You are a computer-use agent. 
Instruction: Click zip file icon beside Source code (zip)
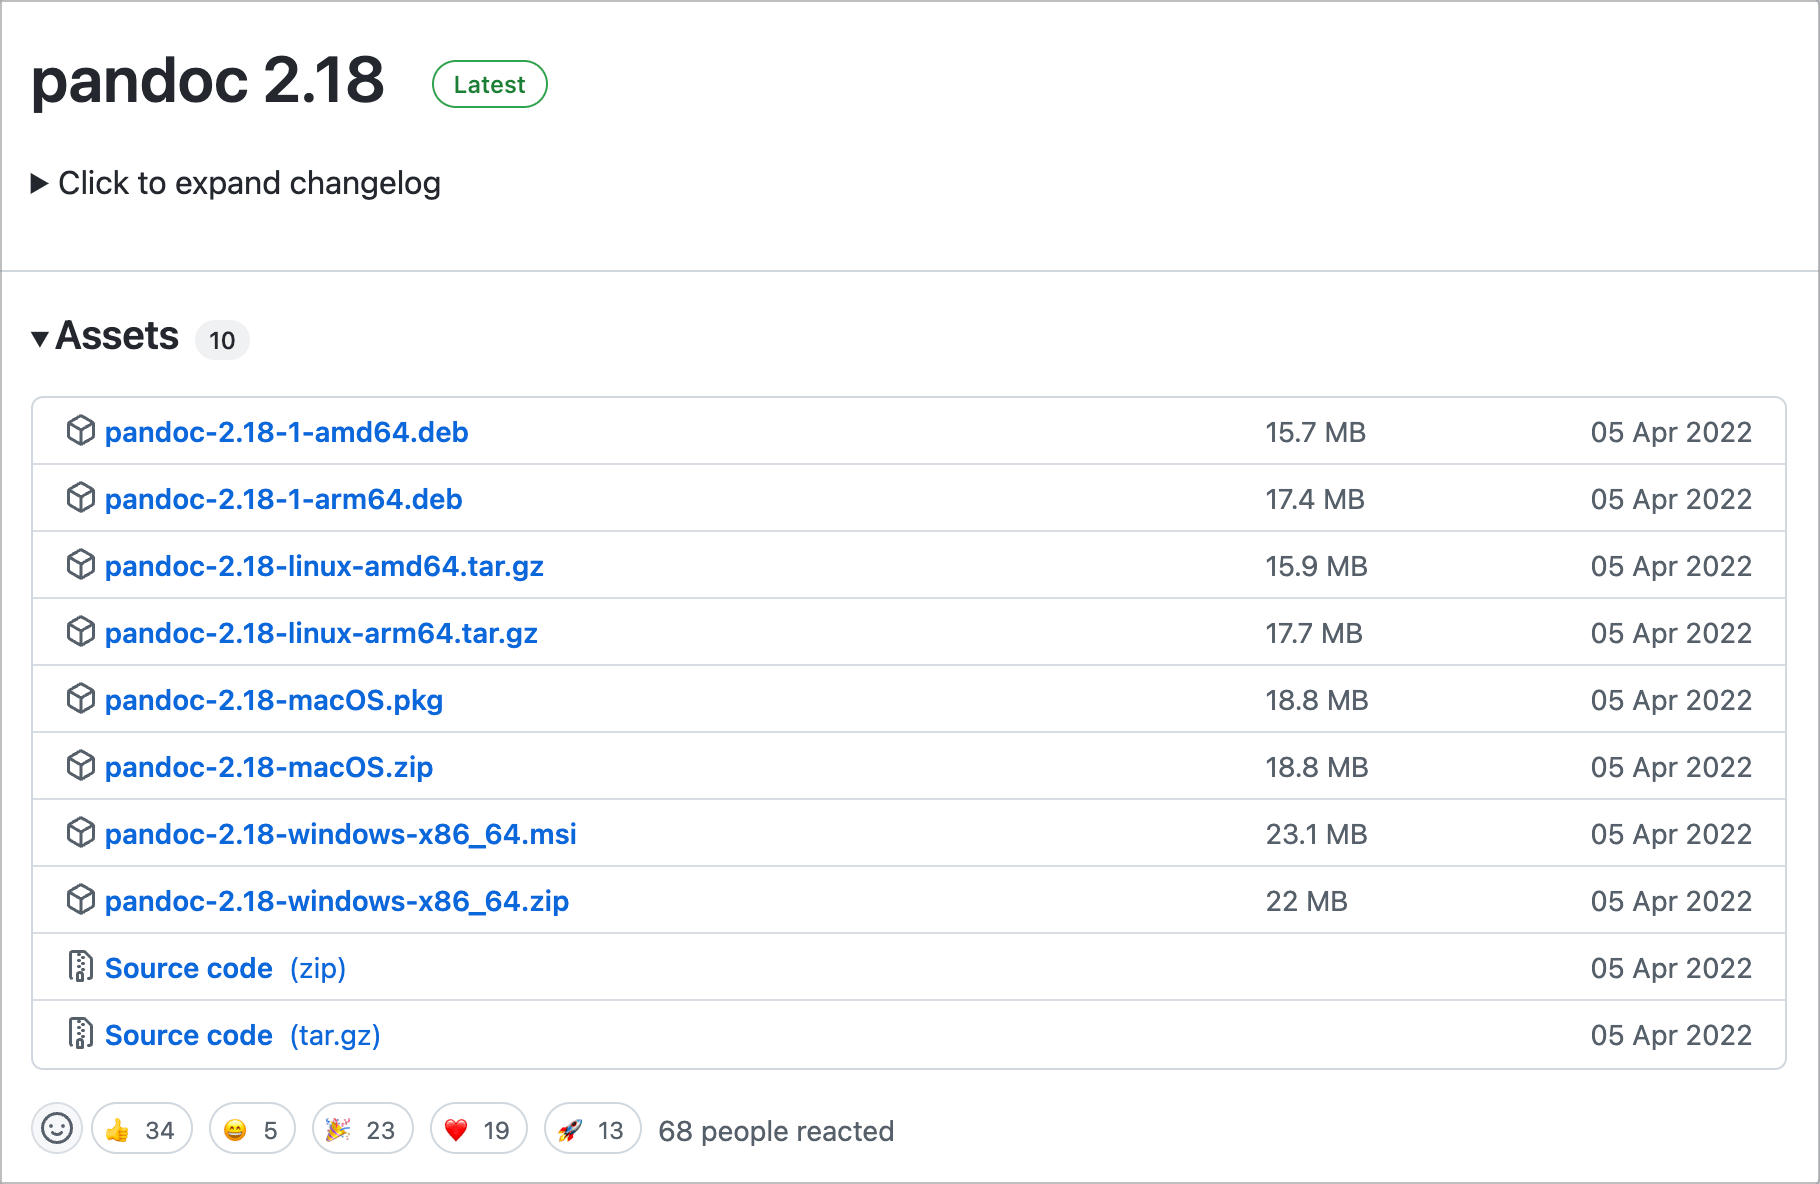pyautogui.click(x=80, y=966)
